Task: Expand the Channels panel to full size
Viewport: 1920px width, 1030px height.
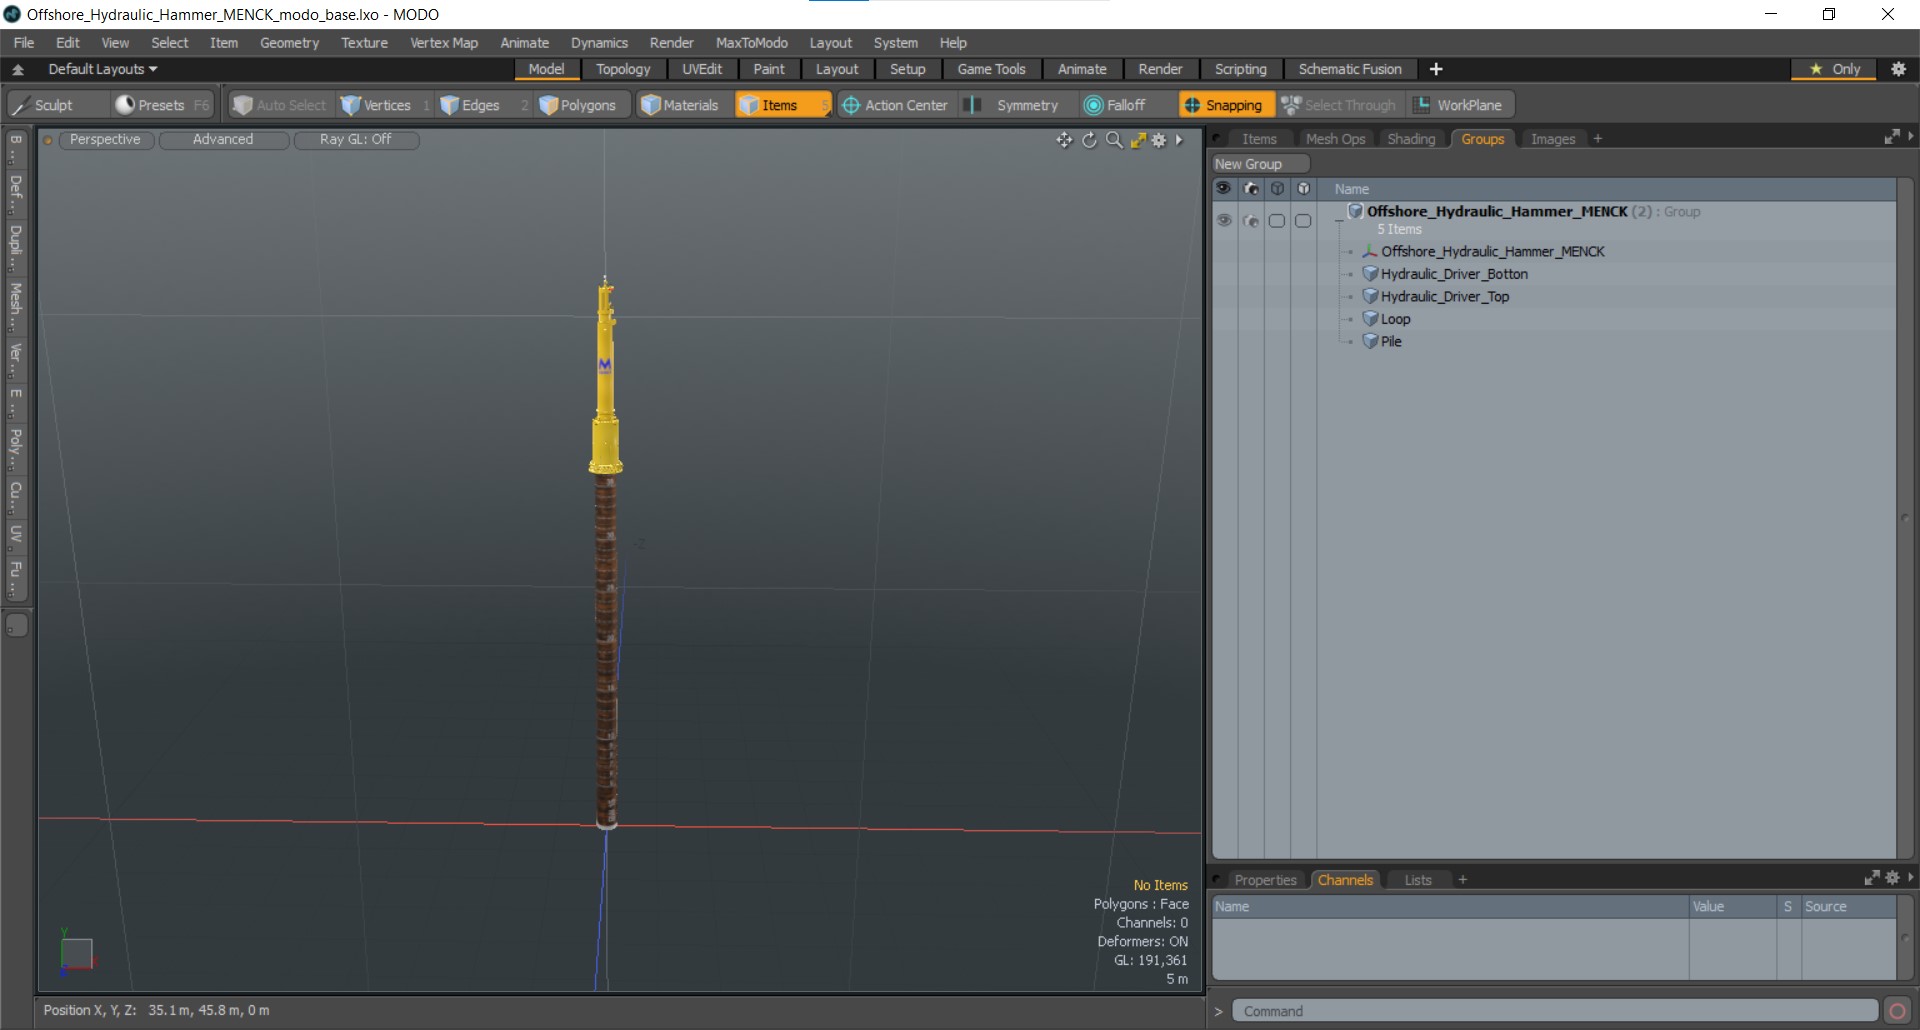Action: (1871, 878)
